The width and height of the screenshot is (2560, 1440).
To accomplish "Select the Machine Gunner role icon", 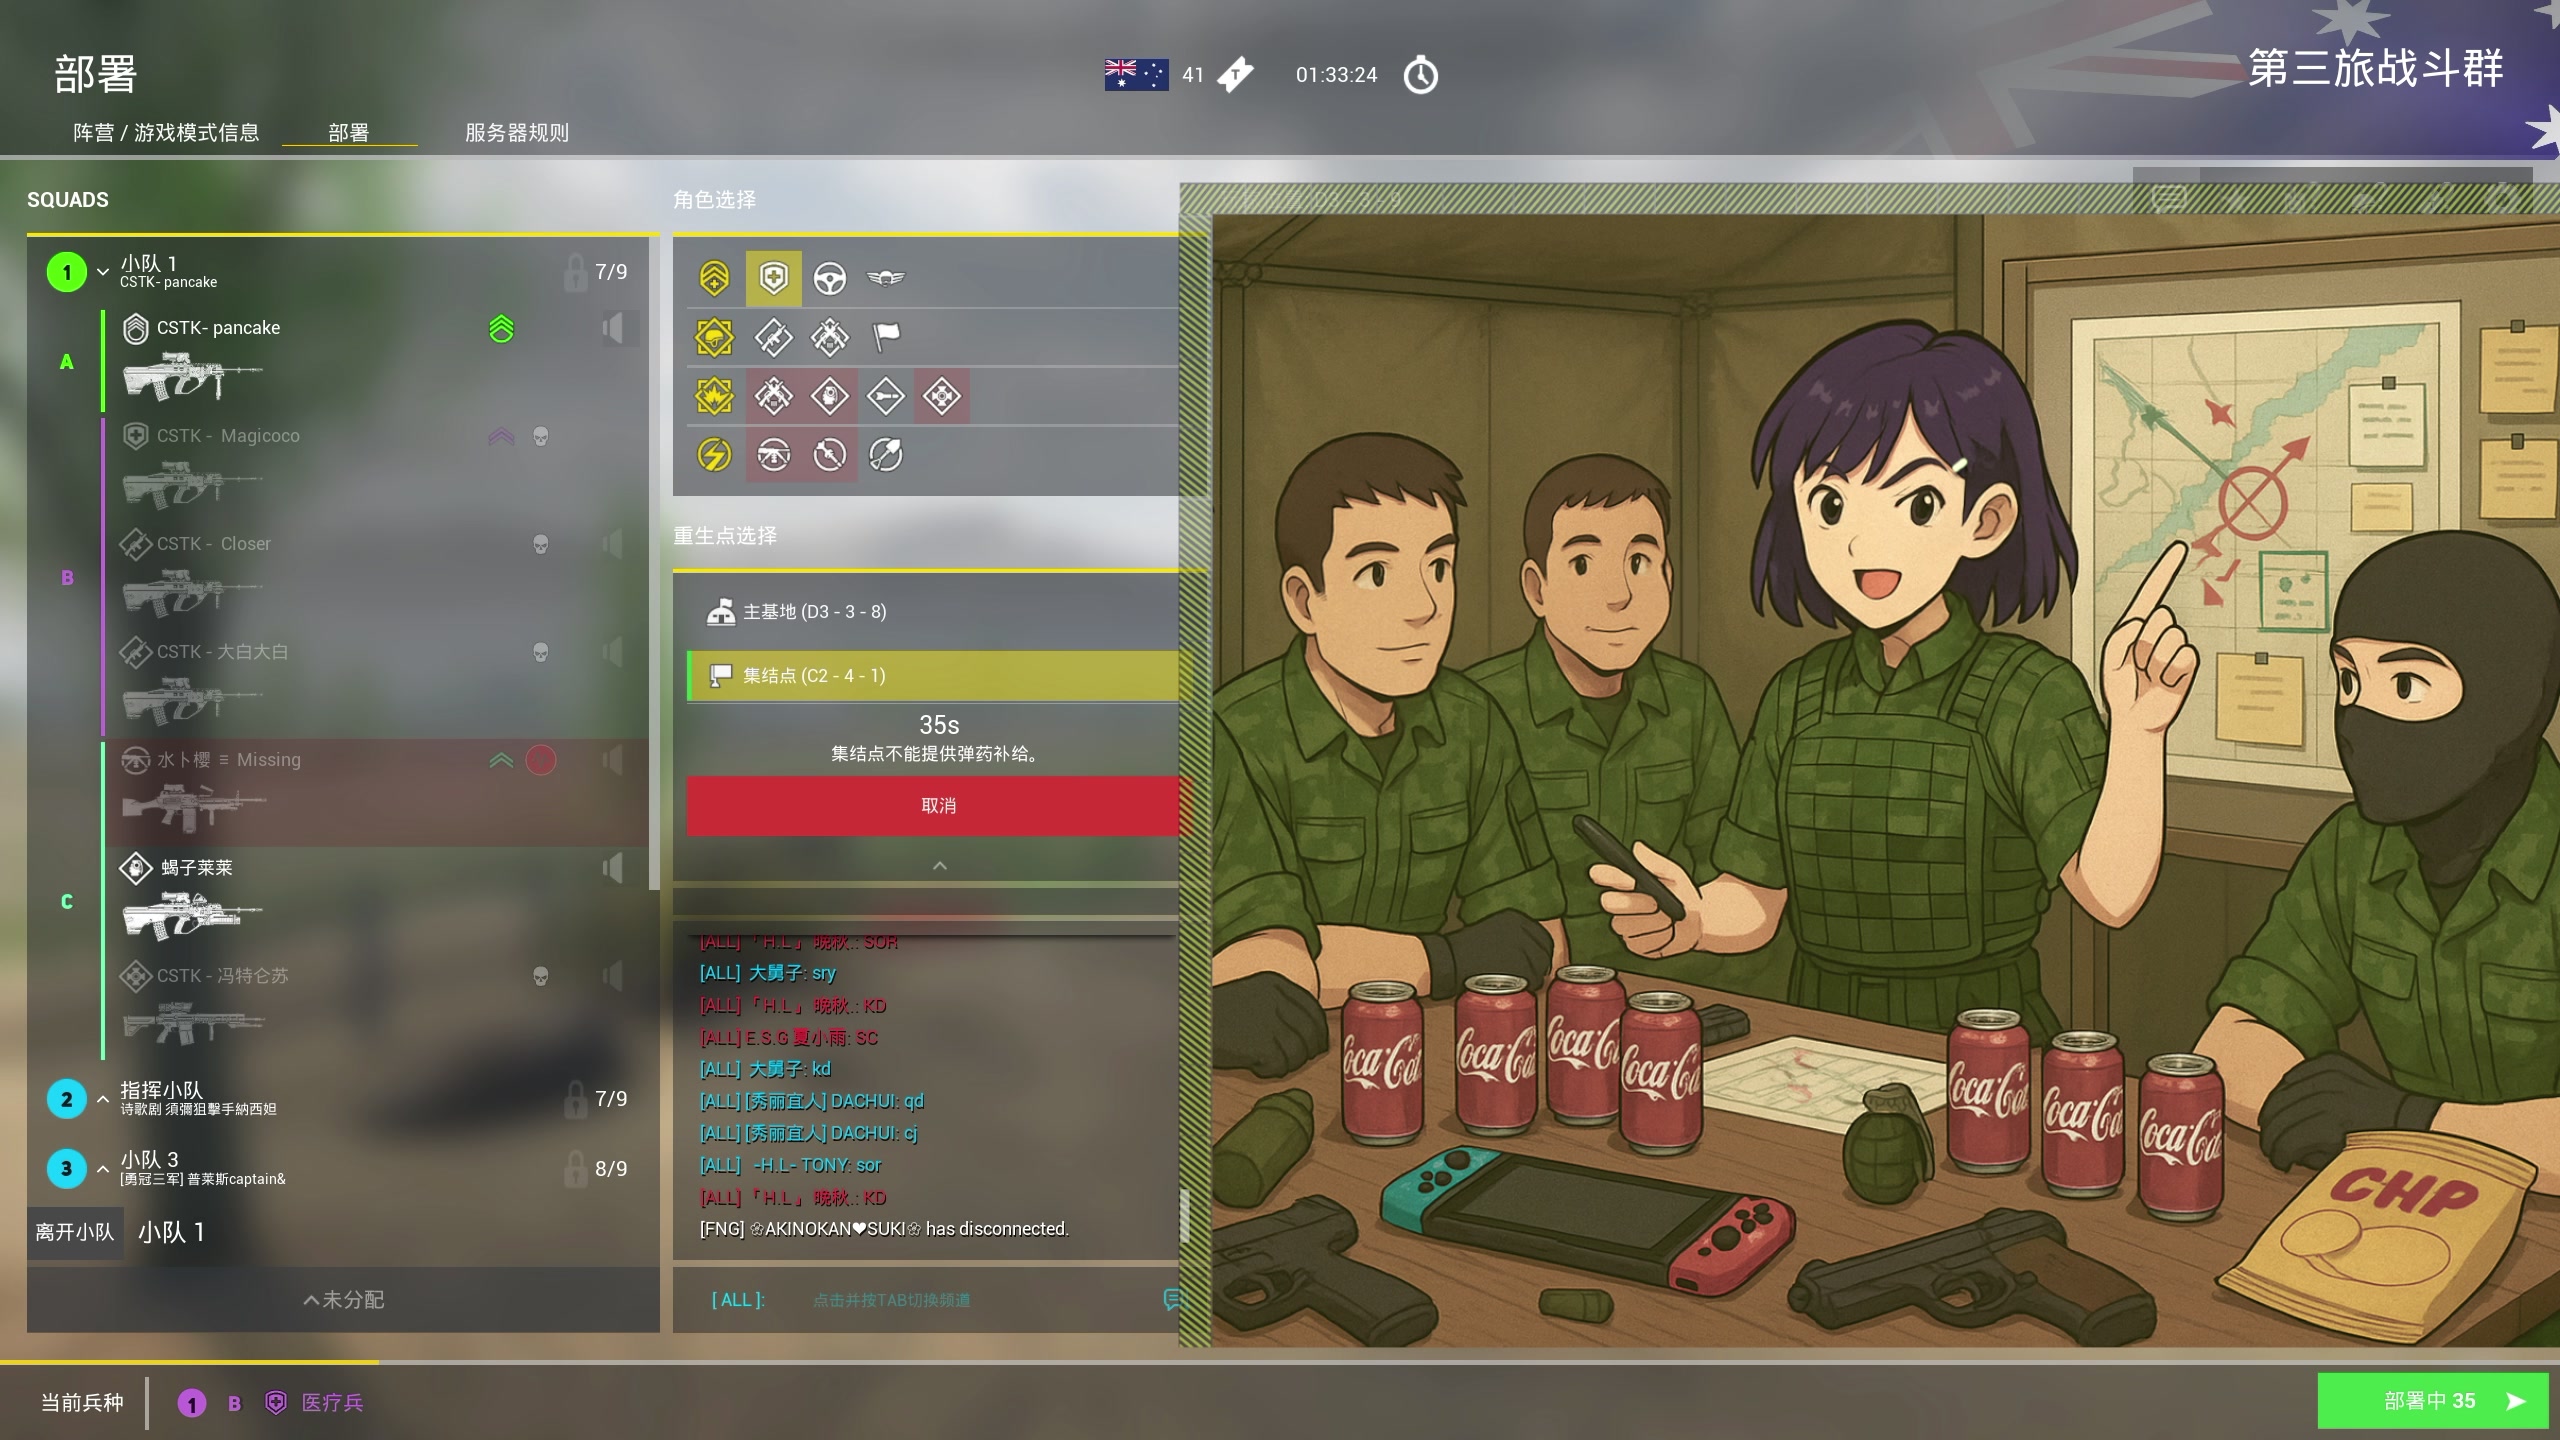I will point(773,455).
